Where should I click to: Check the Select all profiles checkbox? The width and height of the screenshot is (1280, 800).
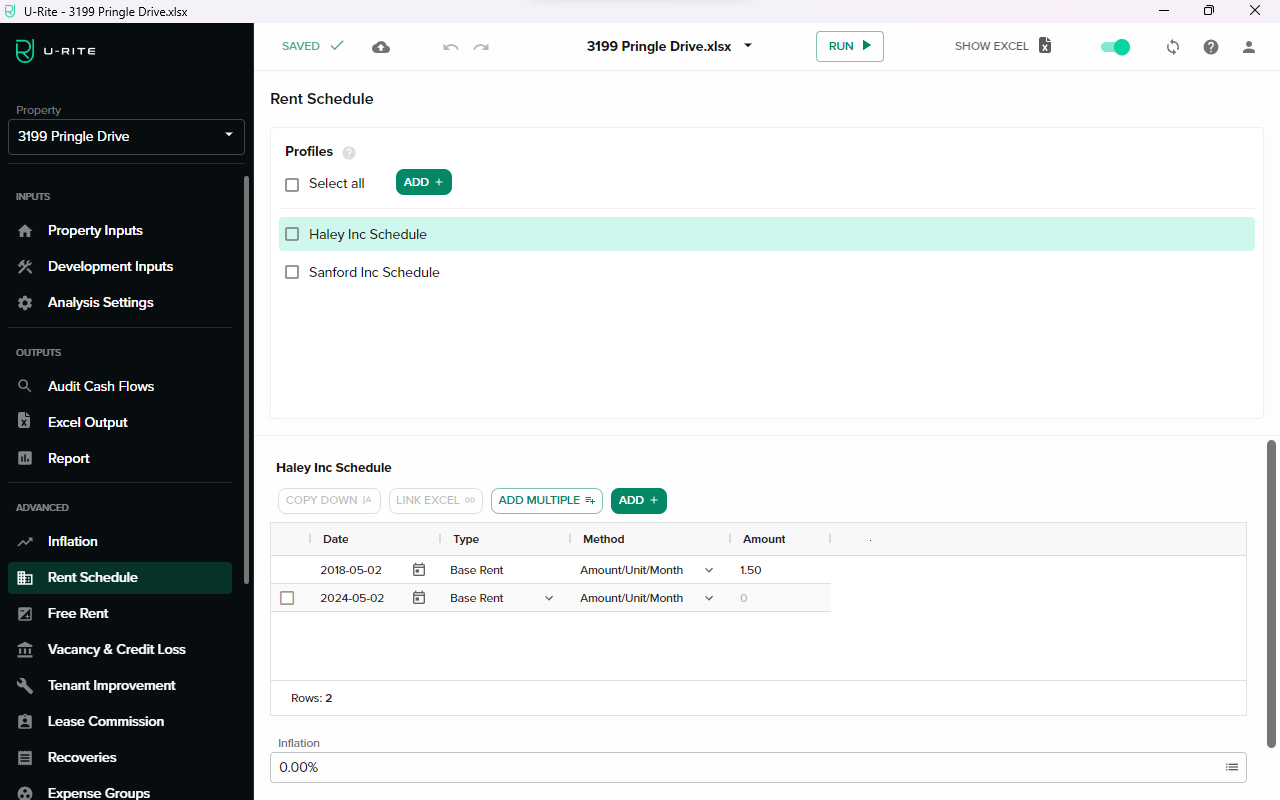pyautogui.click(x=291, y=184)
